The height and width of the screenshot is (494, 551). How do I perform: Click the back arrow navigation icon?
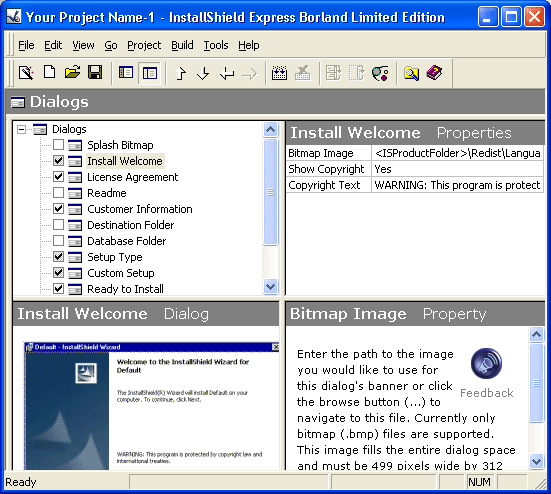coord(227,73)
